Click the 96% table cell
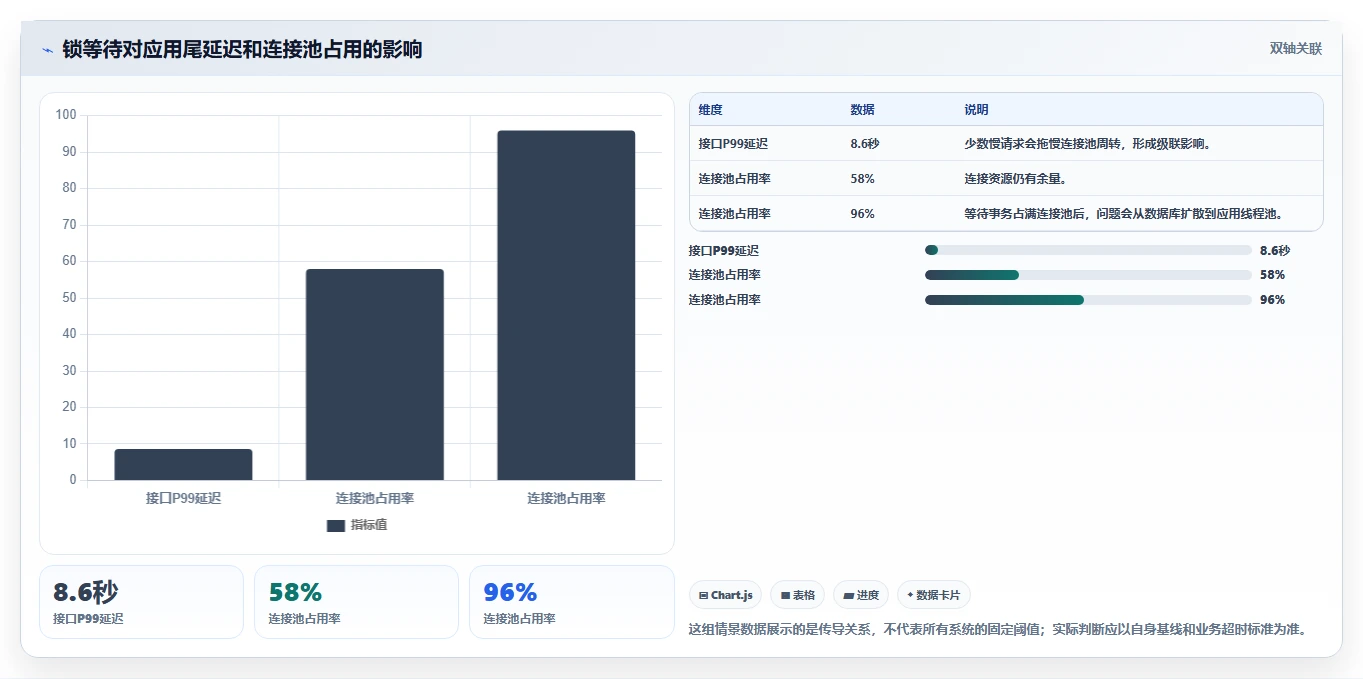The image size is (1363, 679). point(862,214)
